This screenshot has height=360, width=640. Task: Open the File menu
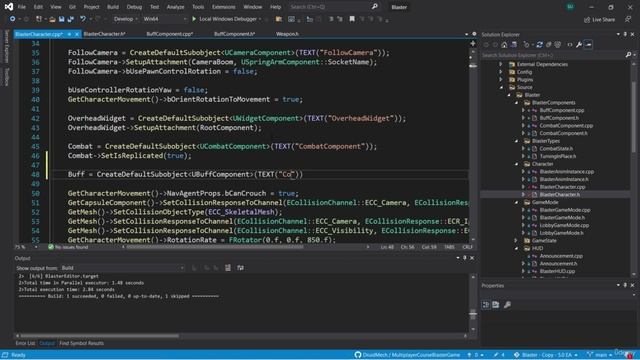pos(22,7)
